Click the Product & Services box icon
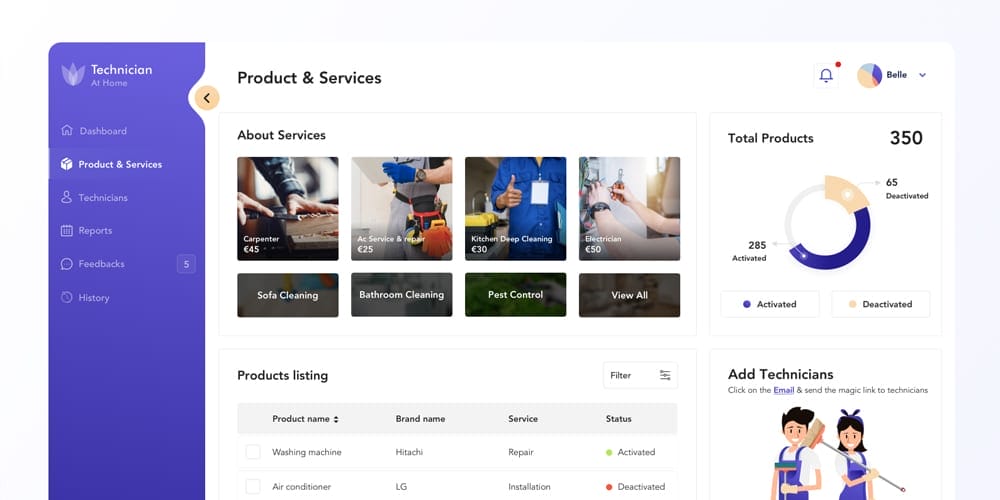1000x500 pixels. coord(66,164)
